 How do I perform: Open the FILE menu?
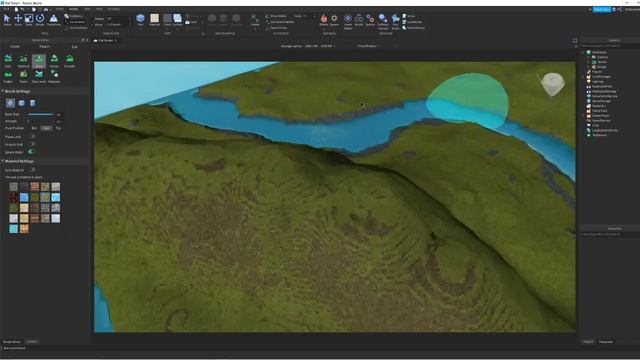point(6,9)
